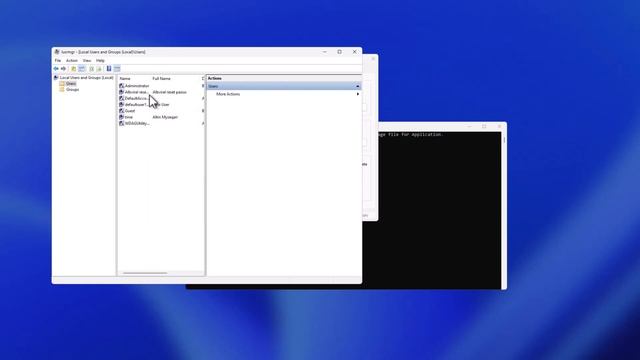Click the Forward arrow toolbar icon
This screenshot has height=360, width=640.
pyautogui.click(x=63, y=69)
